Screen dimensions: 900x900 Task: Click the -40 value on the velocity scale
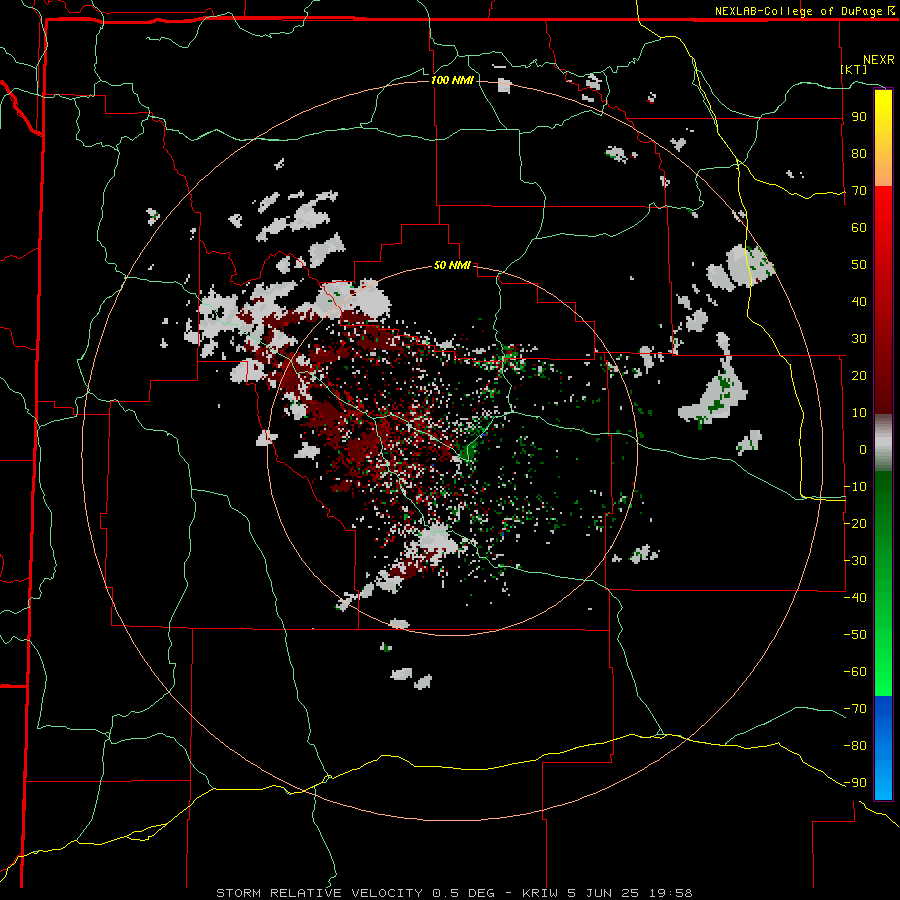click(855, 598)
